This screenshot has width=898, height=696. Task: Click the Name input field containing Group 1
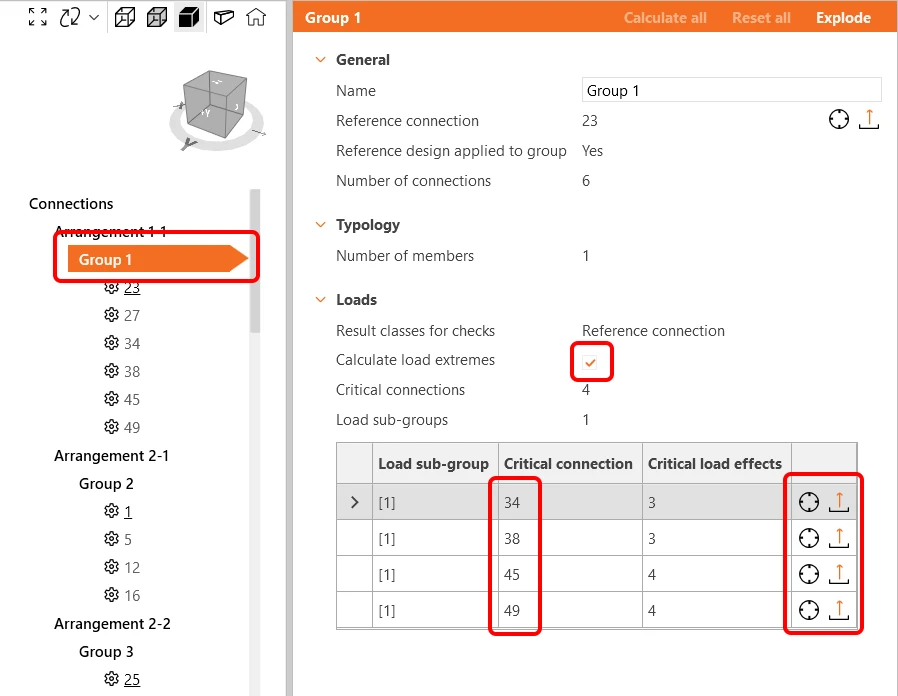tap(731, 90)
